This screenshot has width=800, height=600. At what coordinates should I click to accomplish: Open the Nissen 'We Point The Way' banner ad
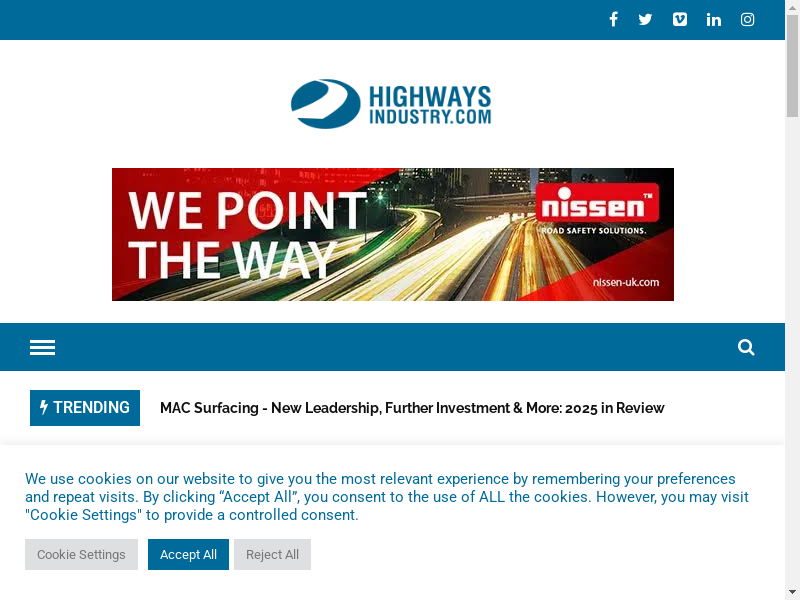(393, 234)
